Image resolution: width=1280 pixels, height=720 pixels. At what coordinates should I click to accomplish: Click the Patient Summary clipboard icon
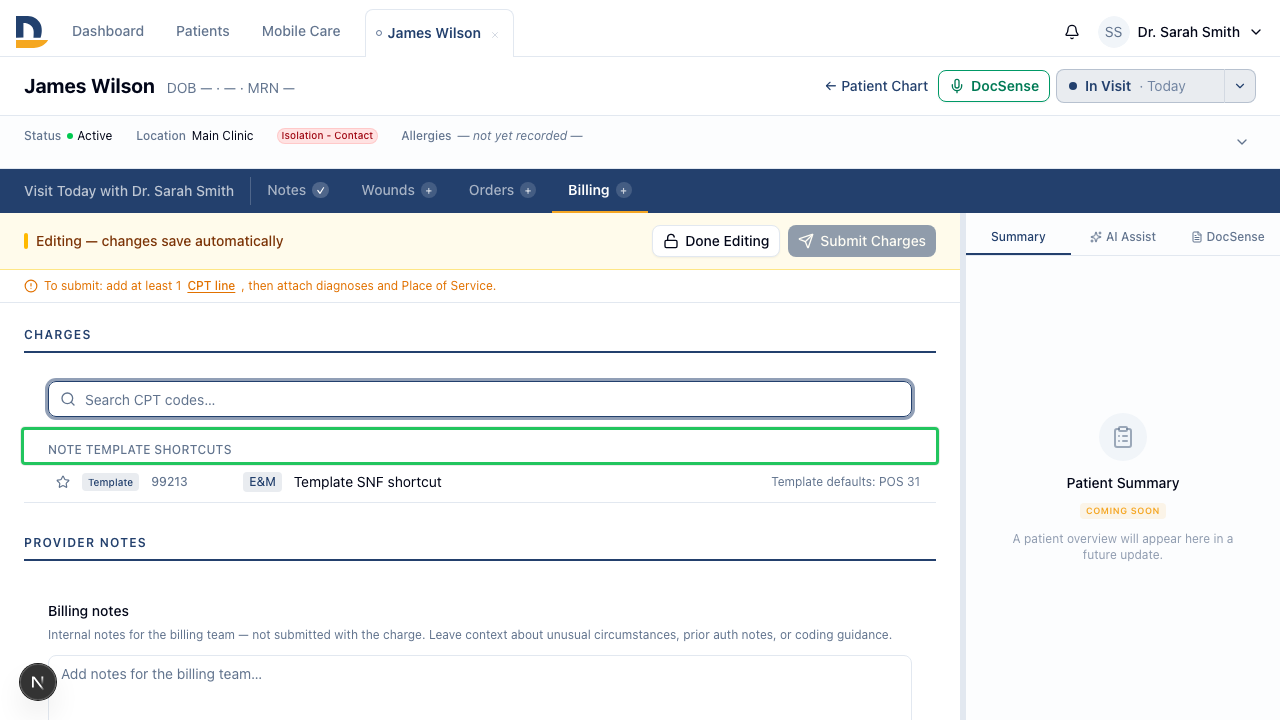[x=1123, y=437]
